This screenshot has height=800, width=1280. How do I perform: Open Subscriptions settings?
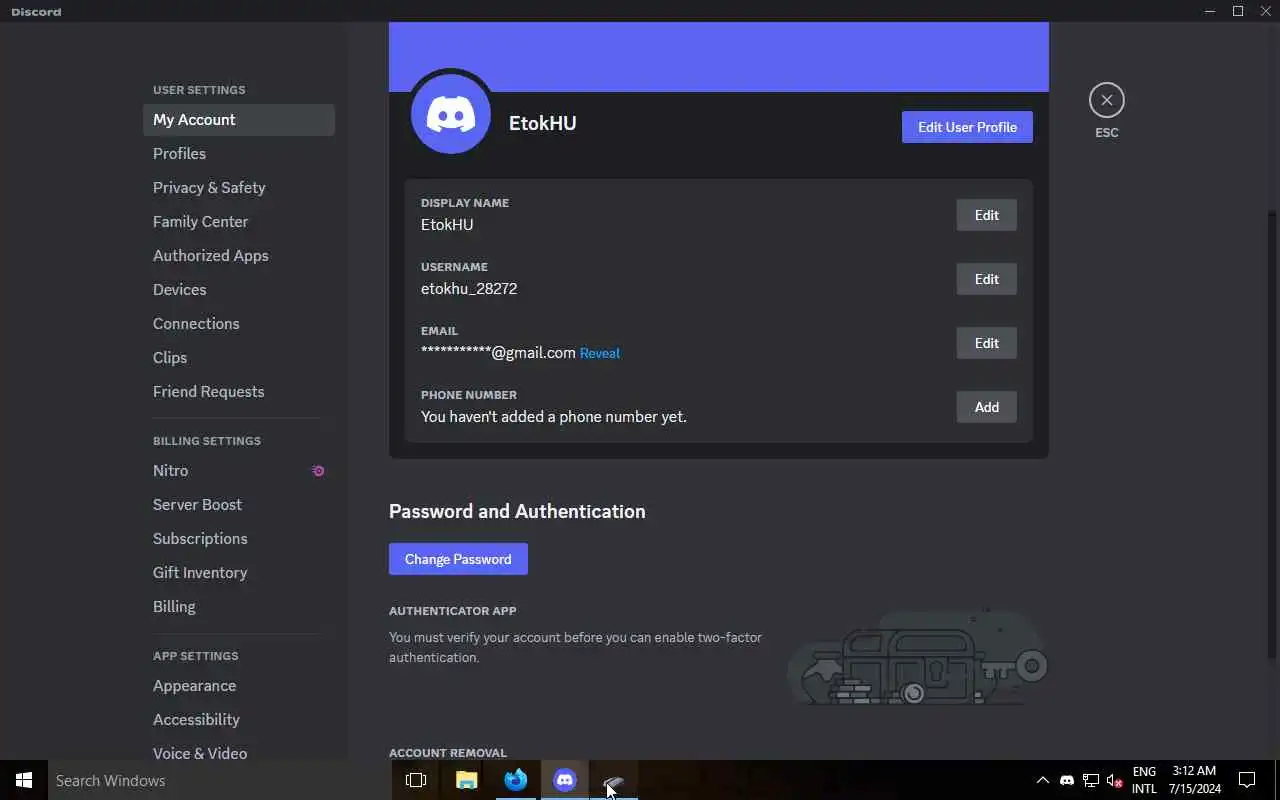click(x=239, y=538)
